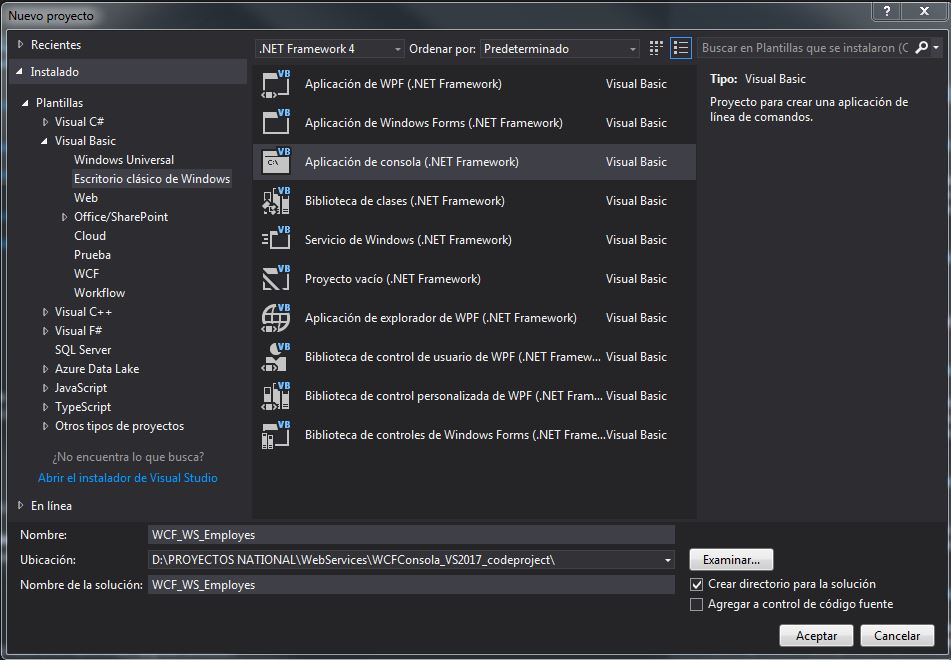Select 'Proyecto vacío (.NET Framework)' text
Viewport: 951px width, 660px height.
click(392, 279)
